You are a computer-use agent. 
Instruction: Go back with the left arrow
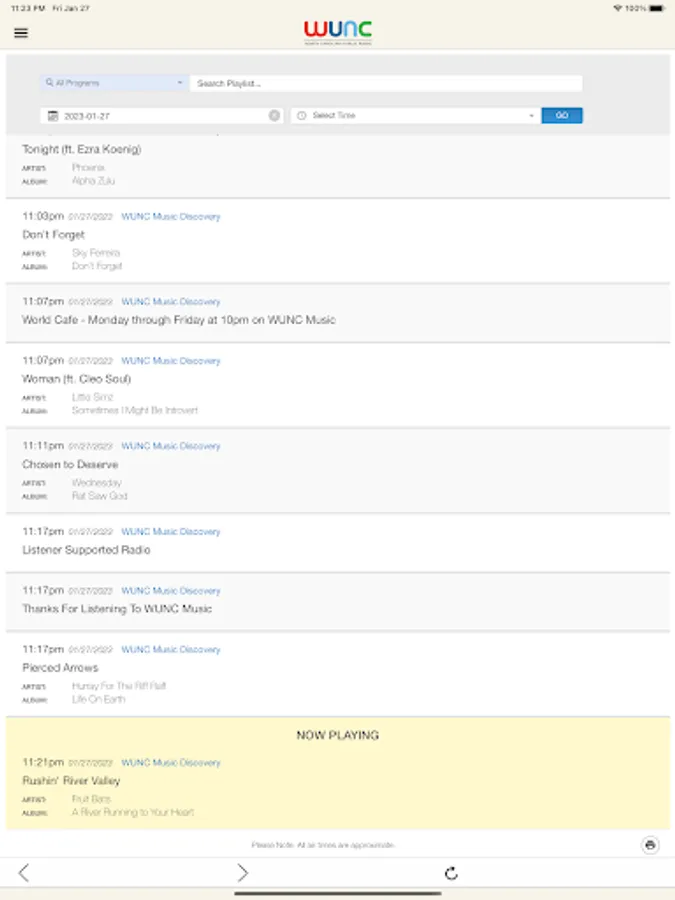pyautogui.click(x=23, y=873)
